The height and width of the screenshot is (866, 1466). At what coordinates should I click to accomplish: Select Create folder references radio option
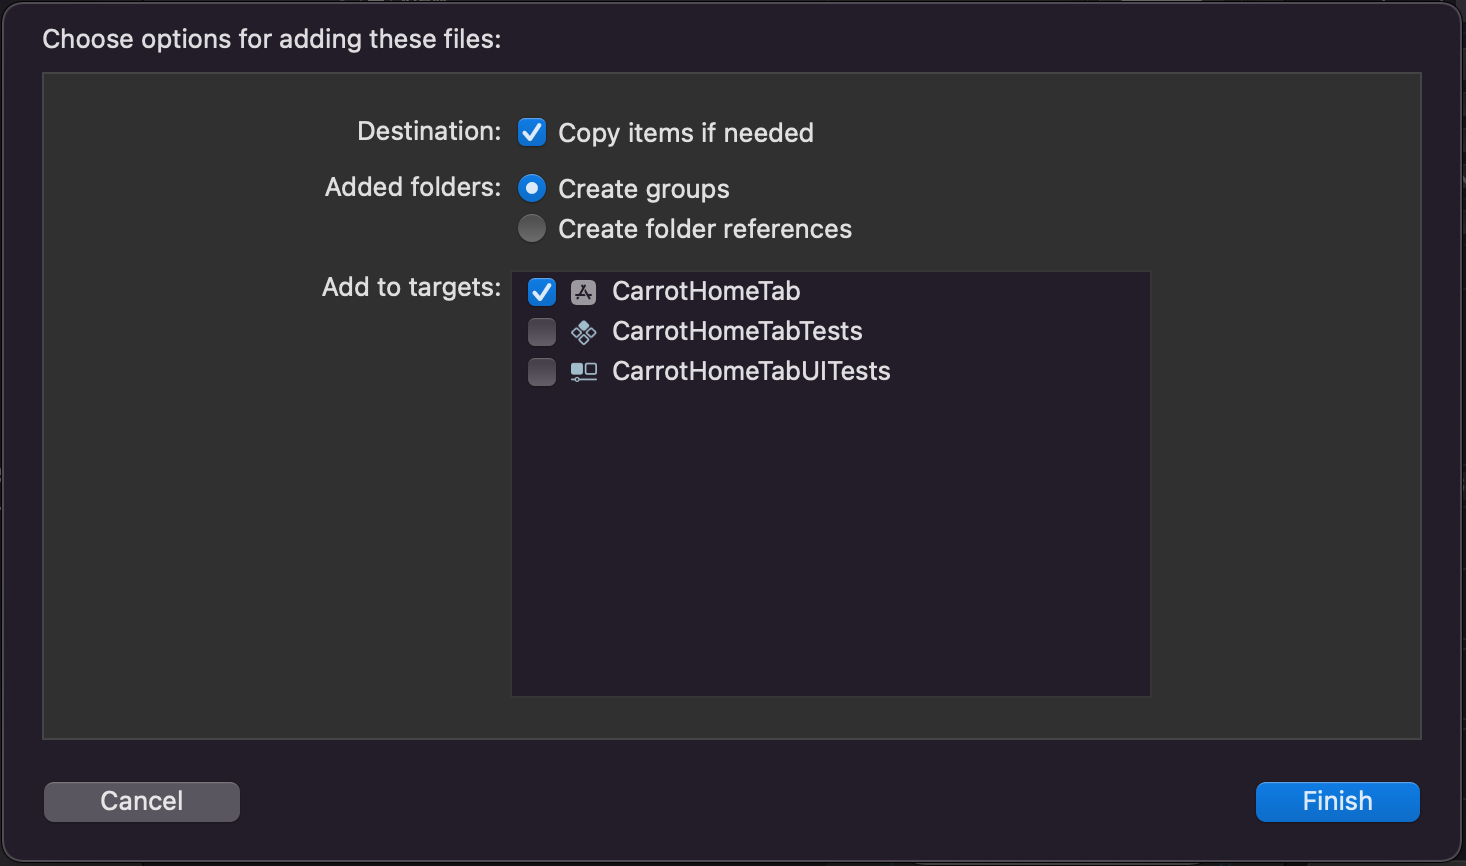click(532, 228)
